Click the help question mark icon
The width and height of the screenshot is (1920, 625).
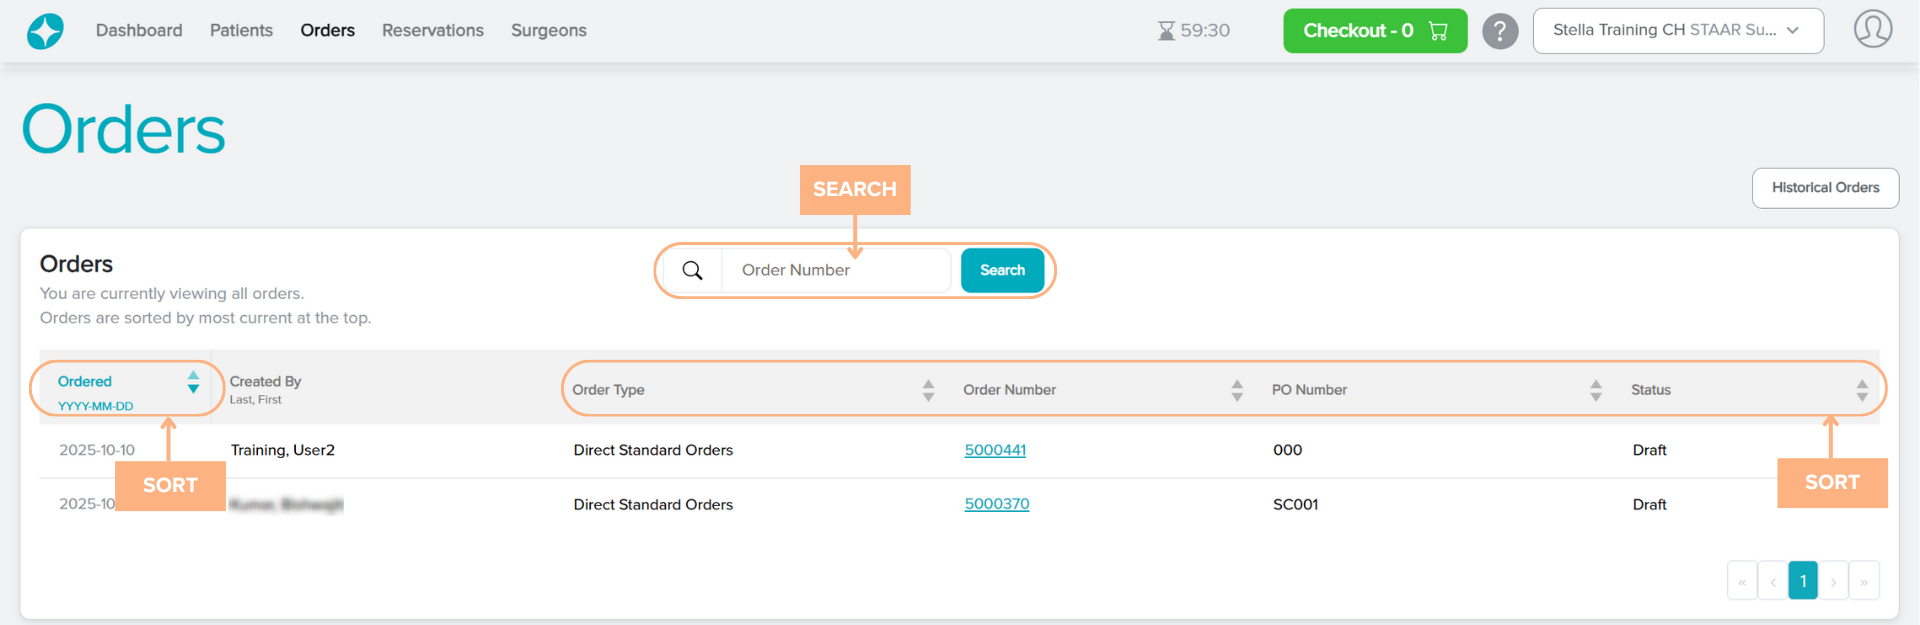(1499, 31)
